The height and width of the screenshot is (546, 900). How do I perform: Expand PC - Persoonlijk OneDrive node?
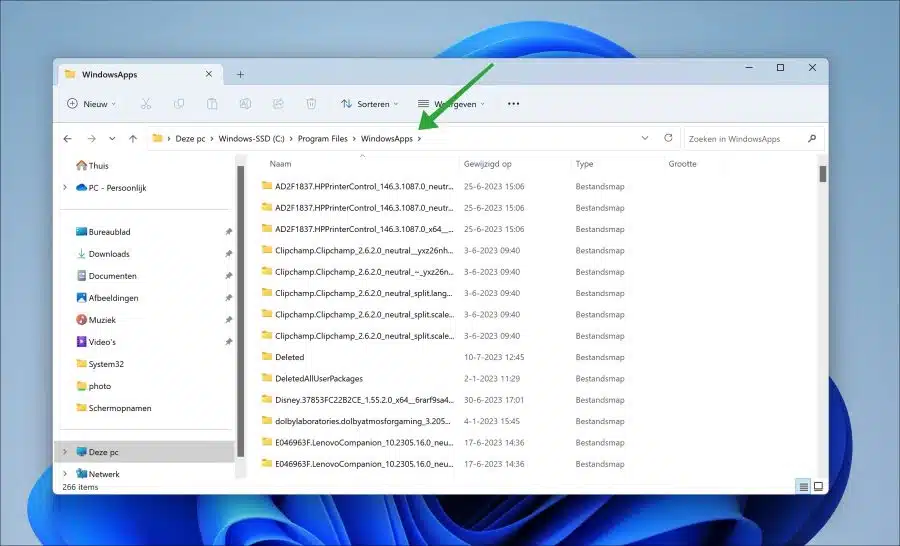point(65,187)
